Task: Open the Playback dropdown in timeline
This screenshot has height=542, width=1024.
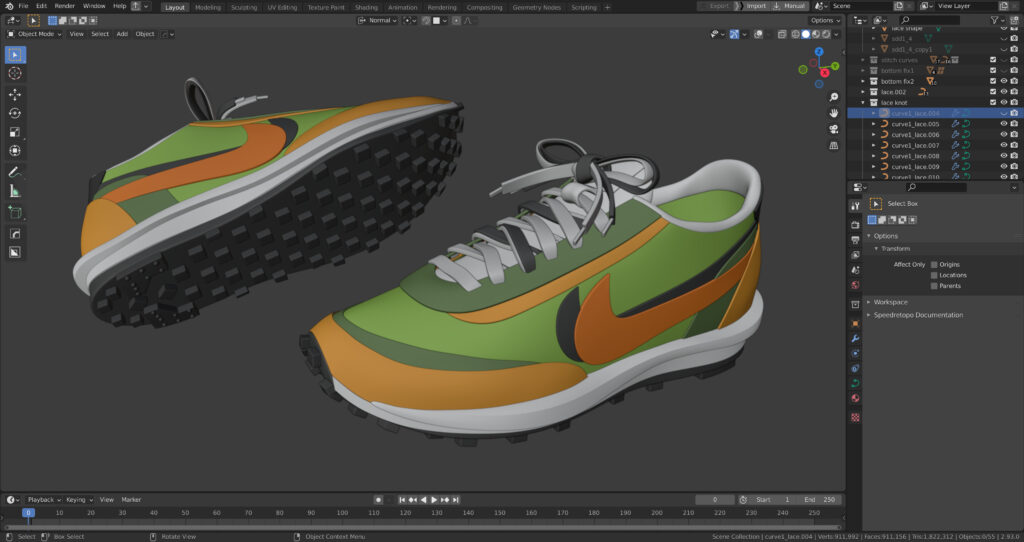Action: click(44, 500)
